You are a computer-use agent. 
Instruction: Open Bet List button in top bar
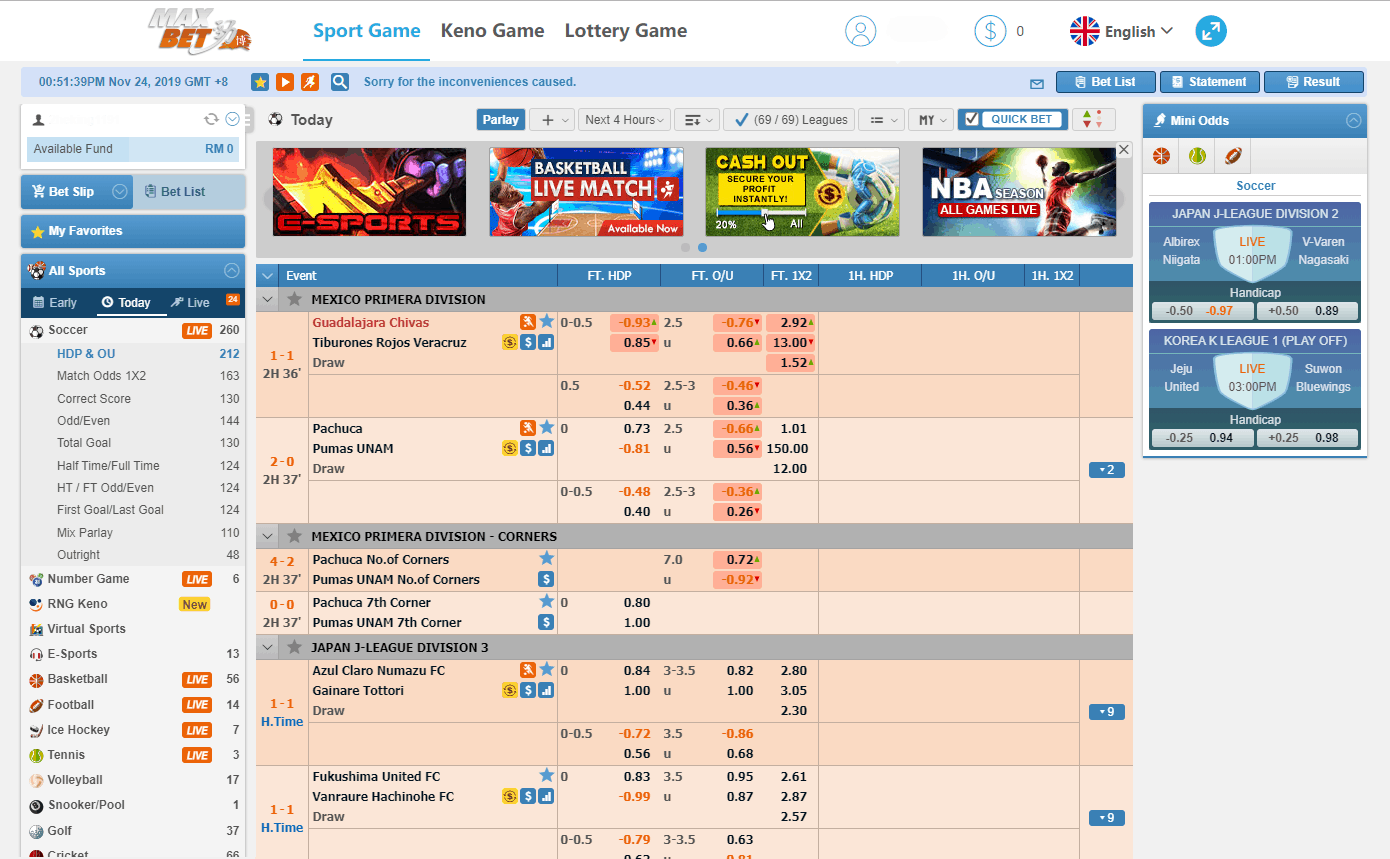click(1106, 82)
